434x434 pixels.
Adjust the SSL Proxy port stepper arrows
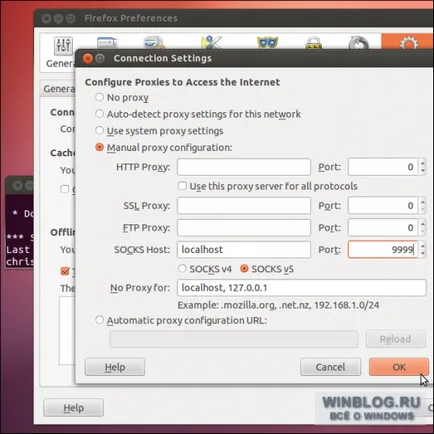click(x=423, y=205)
